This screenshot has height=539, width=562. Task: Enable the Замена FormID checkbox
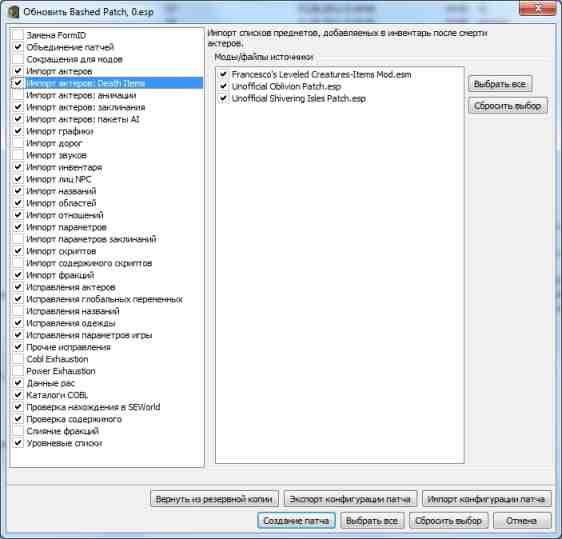[18, 35]
